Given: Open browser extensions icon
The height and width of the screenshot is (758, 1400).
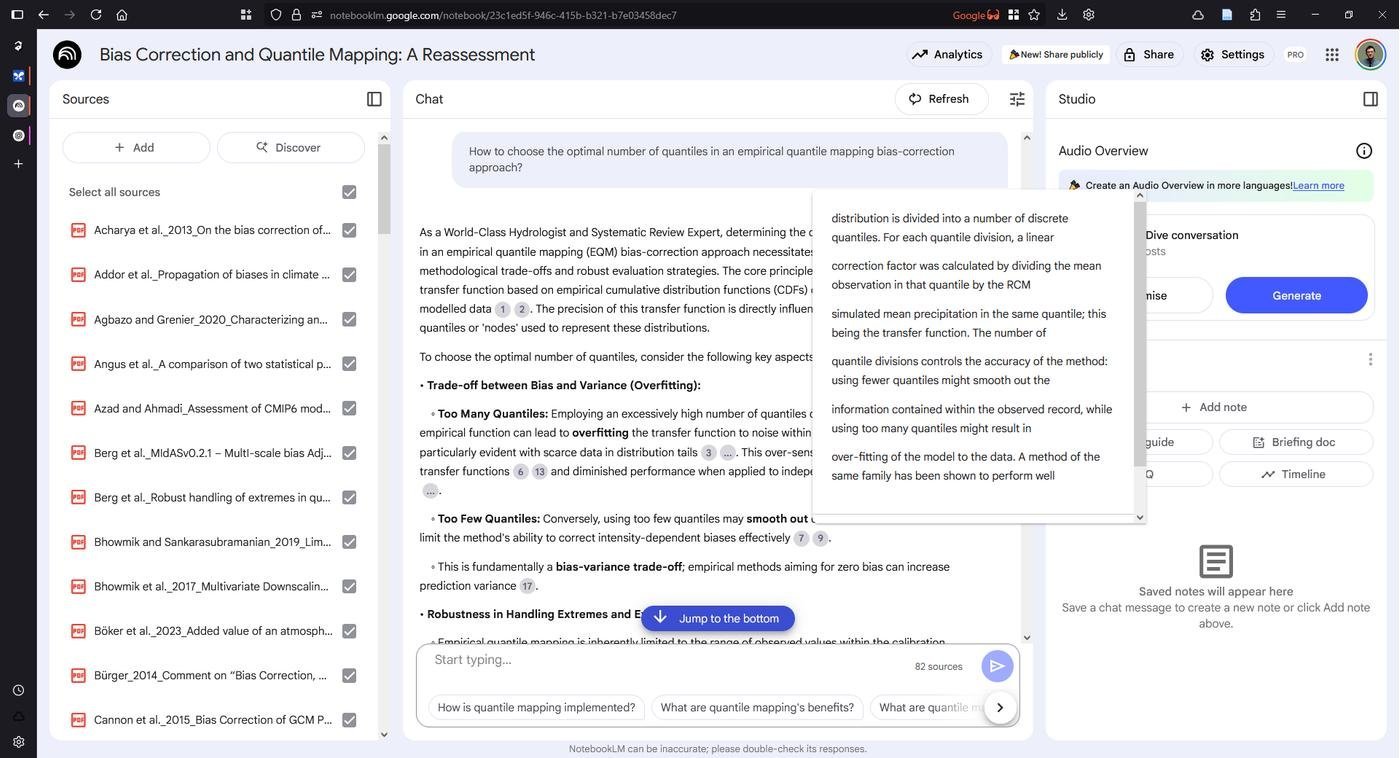Looking at the screenshot, I should coord(1255,15).
